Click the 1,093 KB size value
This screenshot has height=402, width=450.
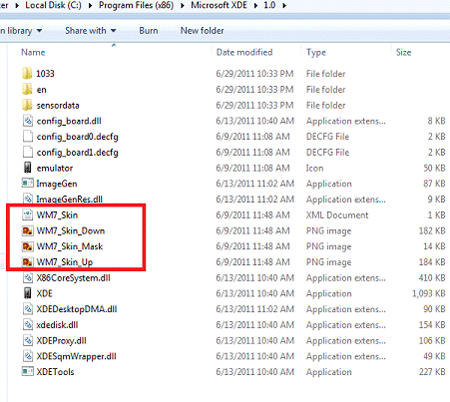click(x=429, y=293)
